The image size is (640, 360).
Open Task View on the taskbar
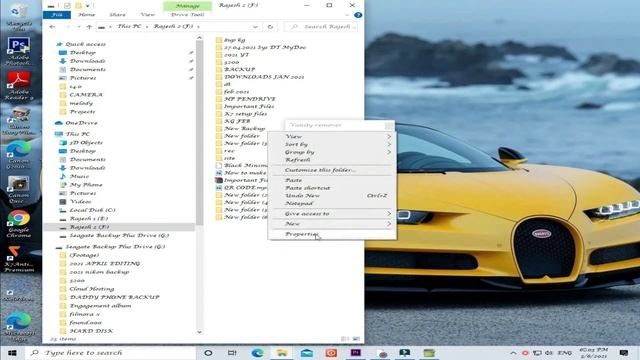pyautogui.click(x=232, y=353)
